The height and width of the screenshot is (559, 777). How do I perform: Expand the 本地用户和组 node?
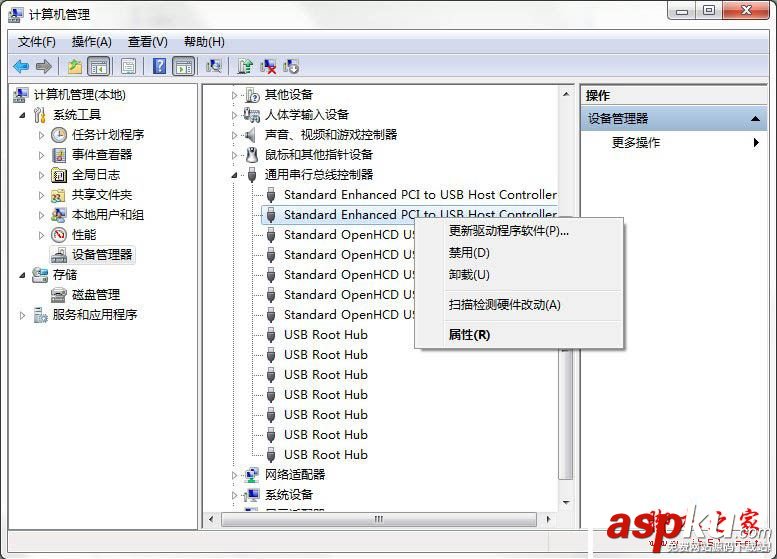[x=42, y=215]
